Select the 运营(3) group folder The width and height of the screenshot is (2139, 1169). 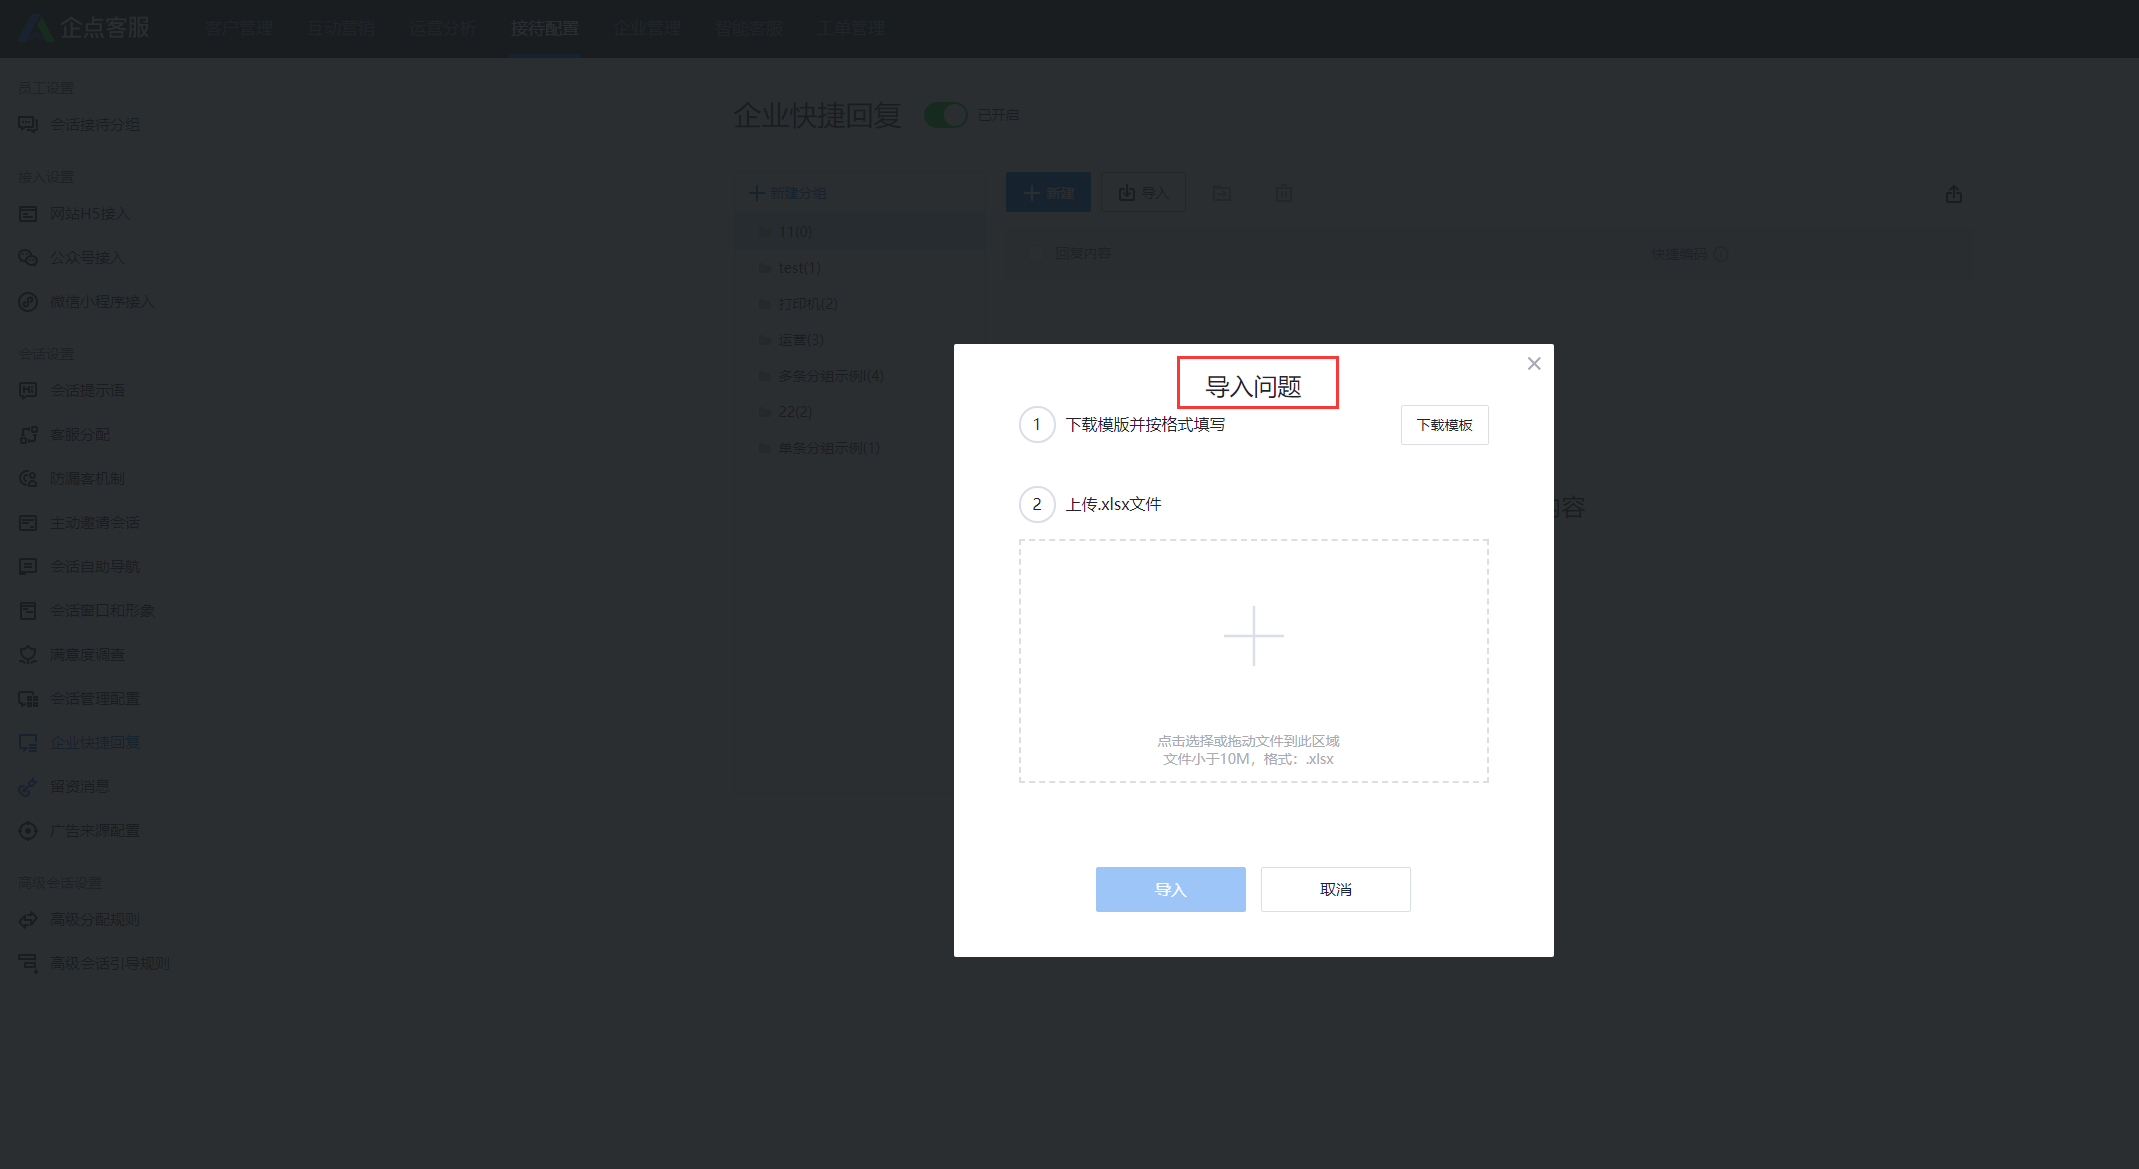coord(860,340)
